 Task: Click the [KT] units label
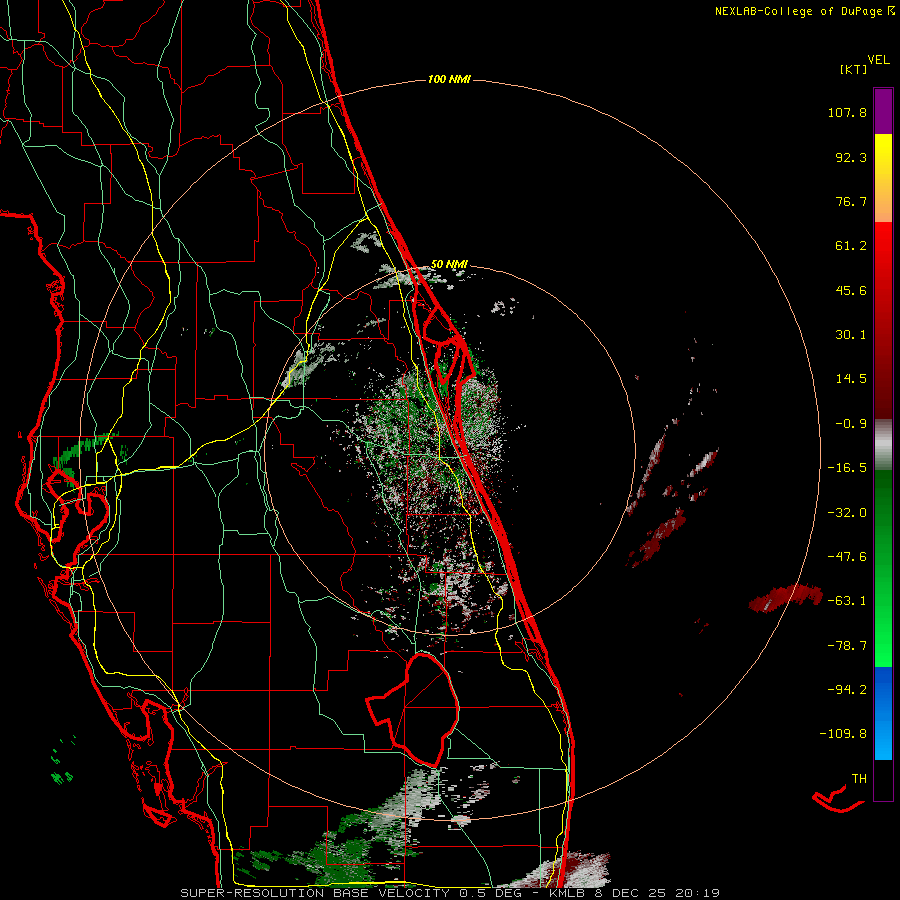pos(854,69)
